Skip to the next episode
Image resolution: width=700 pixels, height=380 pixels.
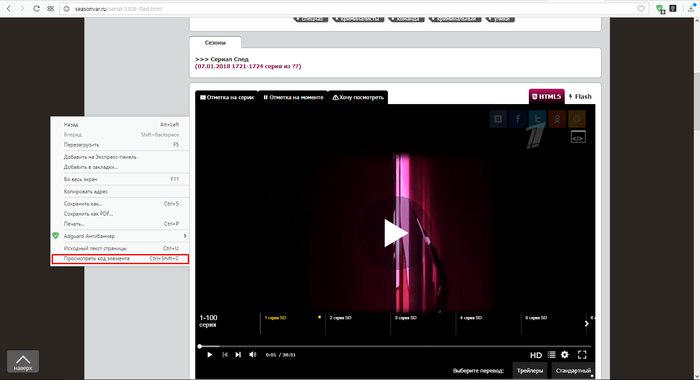[238, 355]
